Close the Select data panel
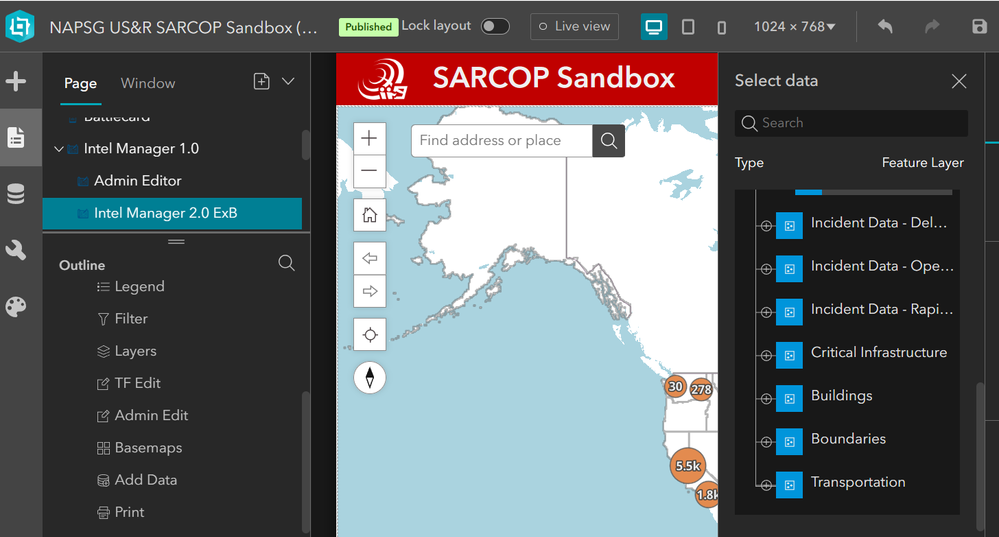This screenshot has width=999, height=537. [x=959, y=81]
